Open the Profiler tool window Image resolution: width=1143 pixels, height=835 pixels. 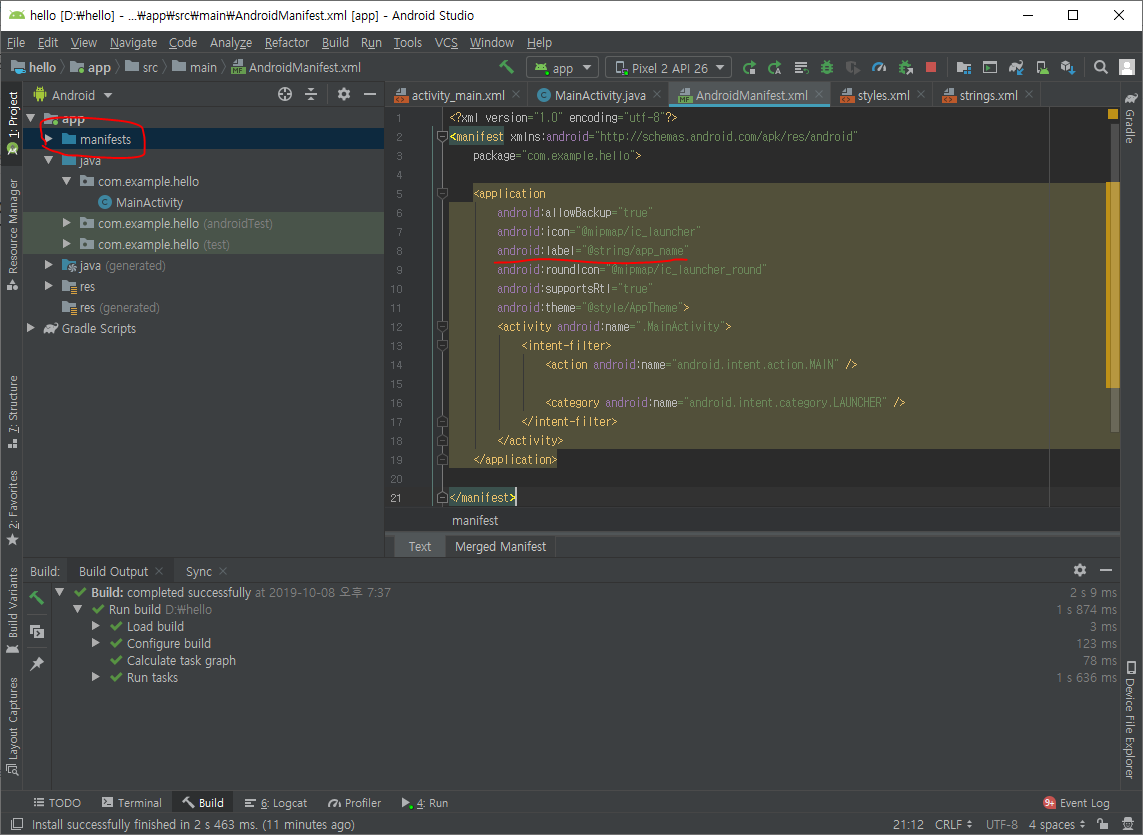(x=354, y=802)
